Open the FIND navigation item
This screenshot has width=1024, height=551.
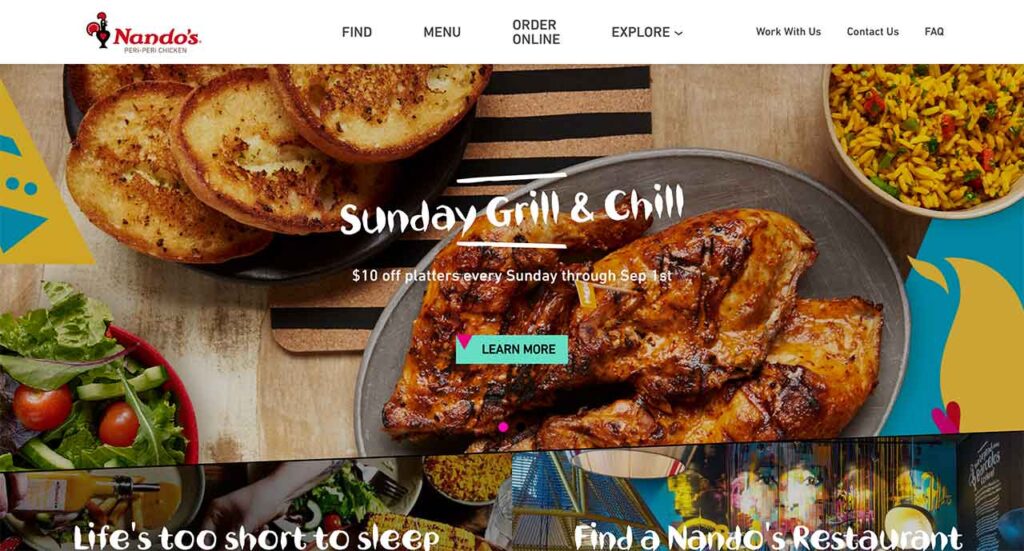(357, 32)
